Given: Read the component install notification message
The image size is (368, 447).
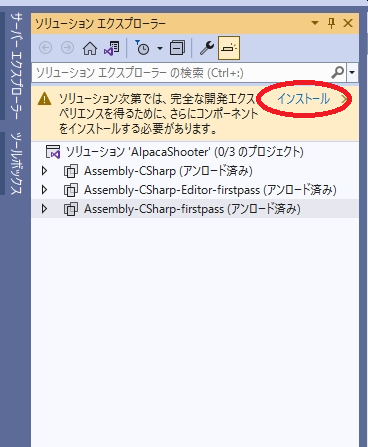Looking at the screenshot, I should point(159,113).
